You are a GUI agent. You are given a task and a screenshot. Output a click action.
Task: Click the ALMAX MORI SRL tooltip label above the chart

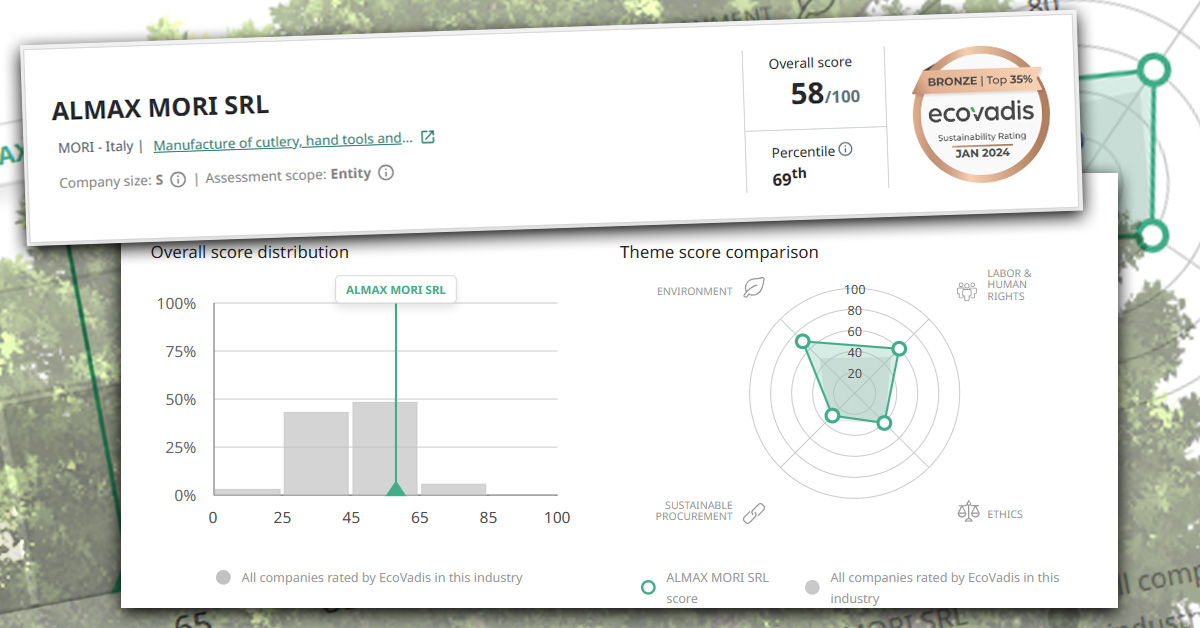pos(396,291)
